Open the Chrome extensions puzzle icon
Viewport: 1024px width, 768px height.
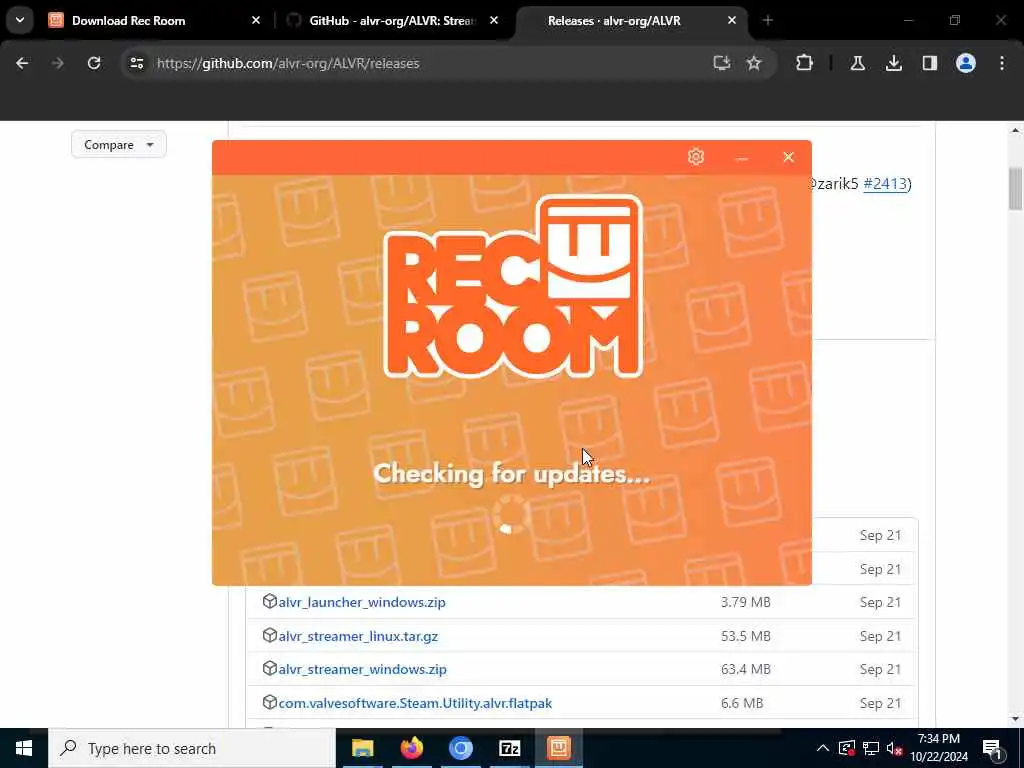coord(805,63)
